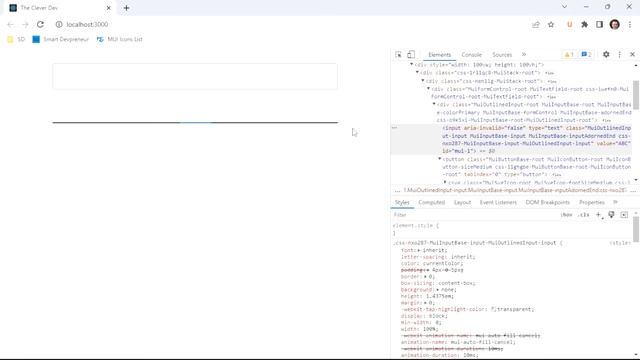Open the Extensions puzzle icon
640x360 pixels.
pos(584,24)
